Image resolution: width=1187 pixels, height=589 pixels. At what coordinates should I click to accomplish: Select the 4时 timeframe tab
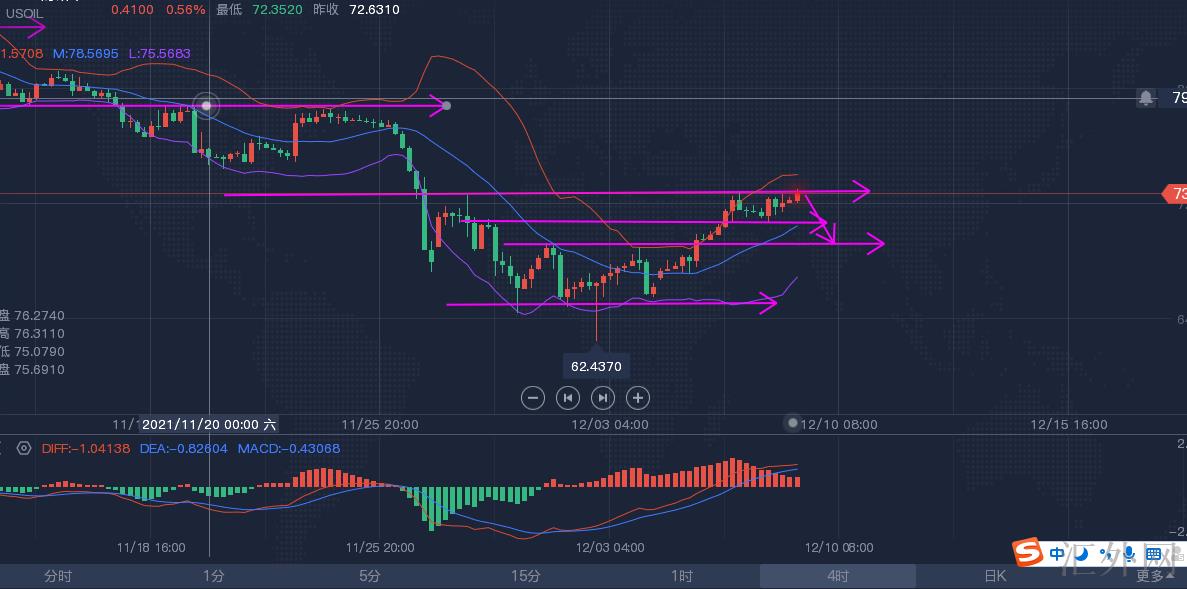coord(837,577)
